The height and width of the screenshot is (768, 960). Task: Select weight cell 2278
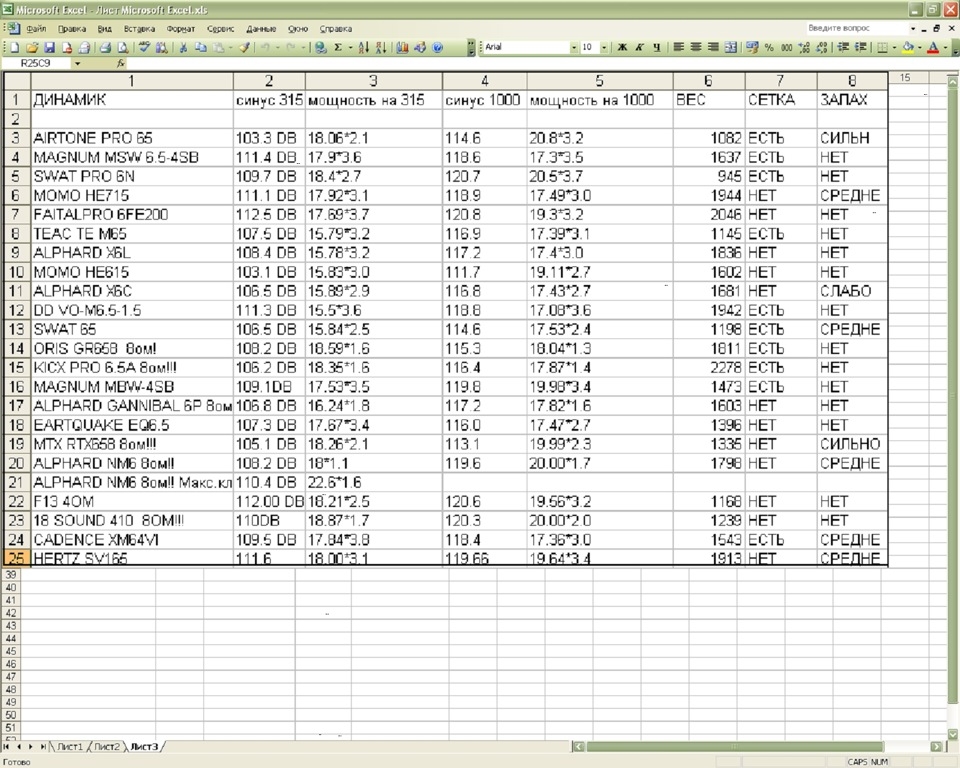click(709, 367)
